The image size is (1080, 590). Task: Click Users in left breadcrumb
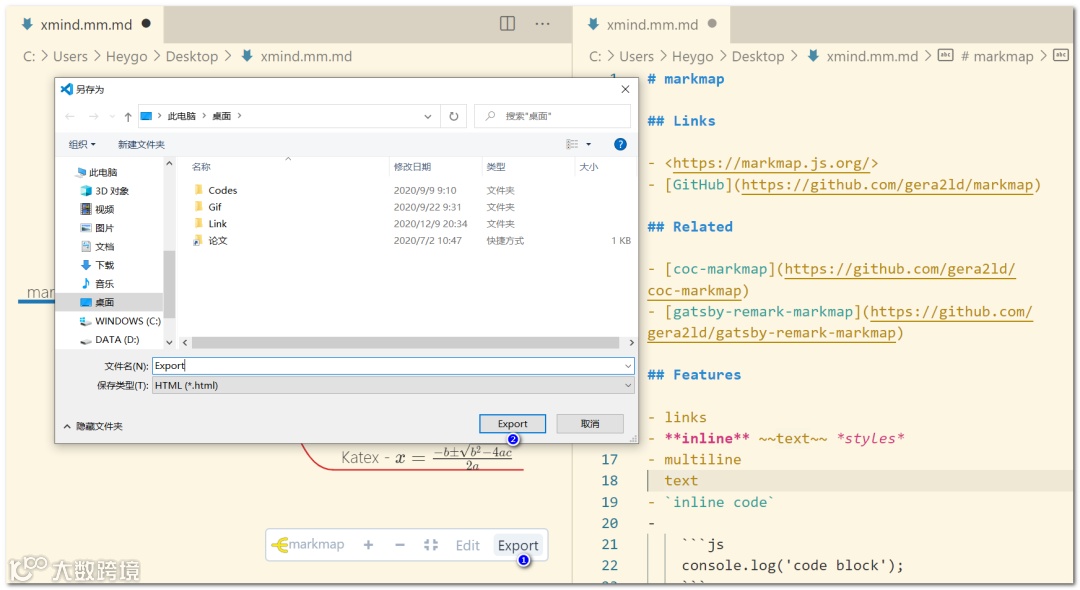[x=70, y=56]
